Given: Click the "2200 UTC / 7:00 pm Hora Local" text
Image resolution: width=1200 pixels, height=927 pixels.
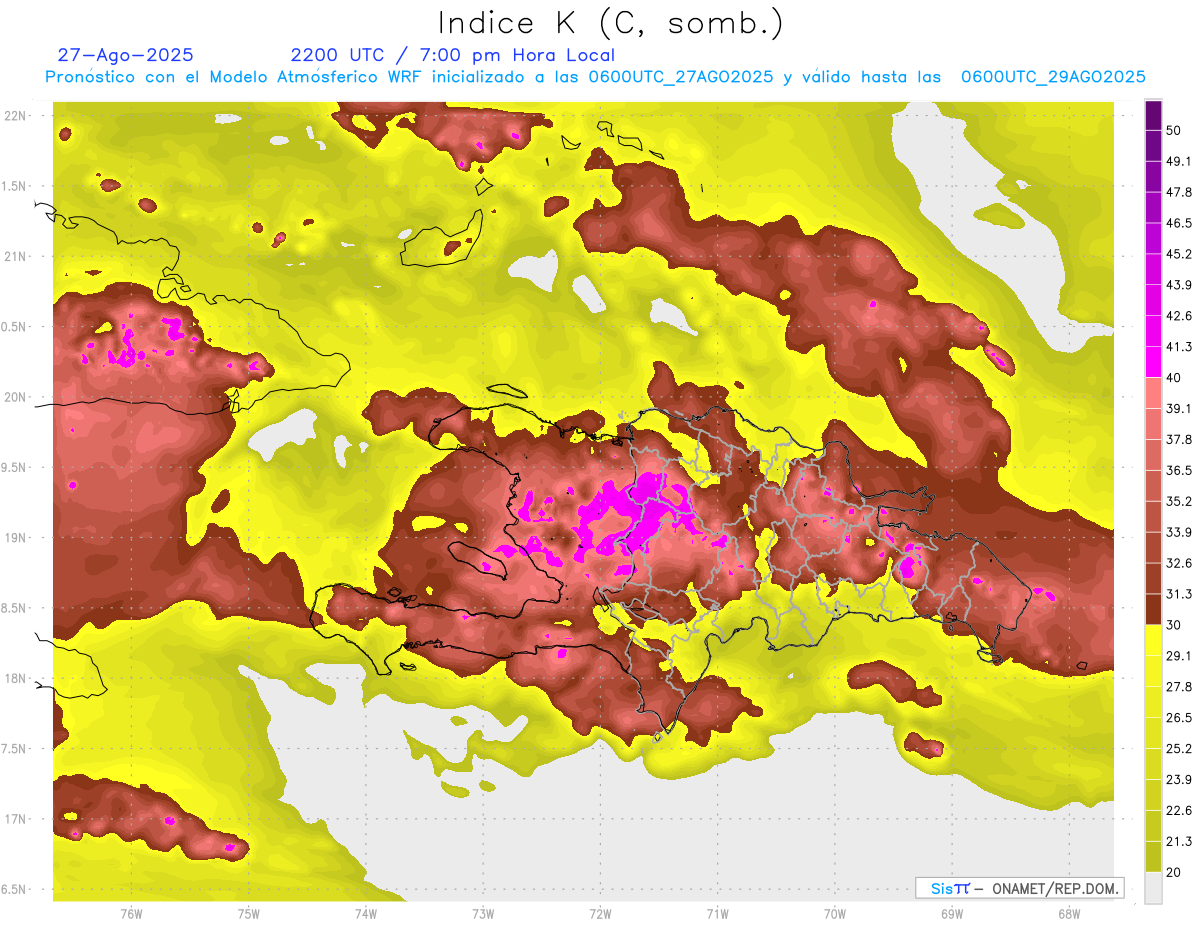Looking at the screenshot, I should [452, 55].
